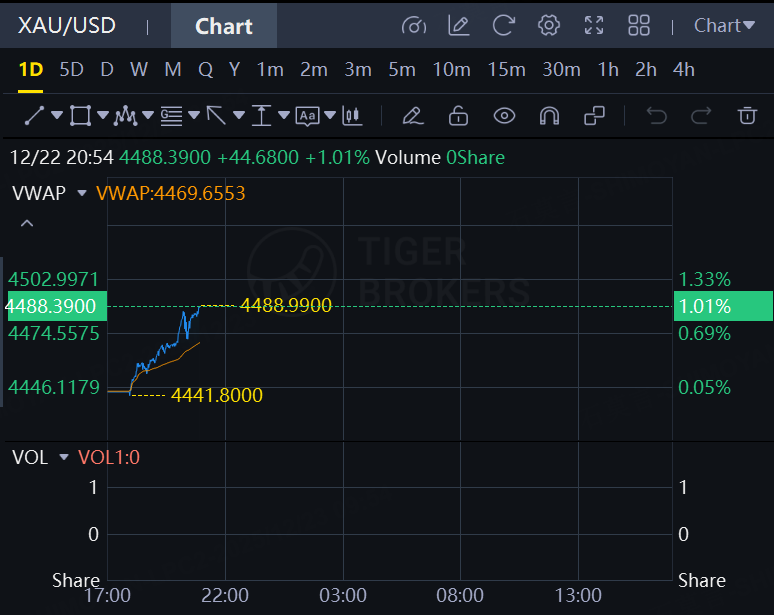774x615 pixels.
Task: Click the VWAP:4469.6553 value
Action: [x=170, y=193]
